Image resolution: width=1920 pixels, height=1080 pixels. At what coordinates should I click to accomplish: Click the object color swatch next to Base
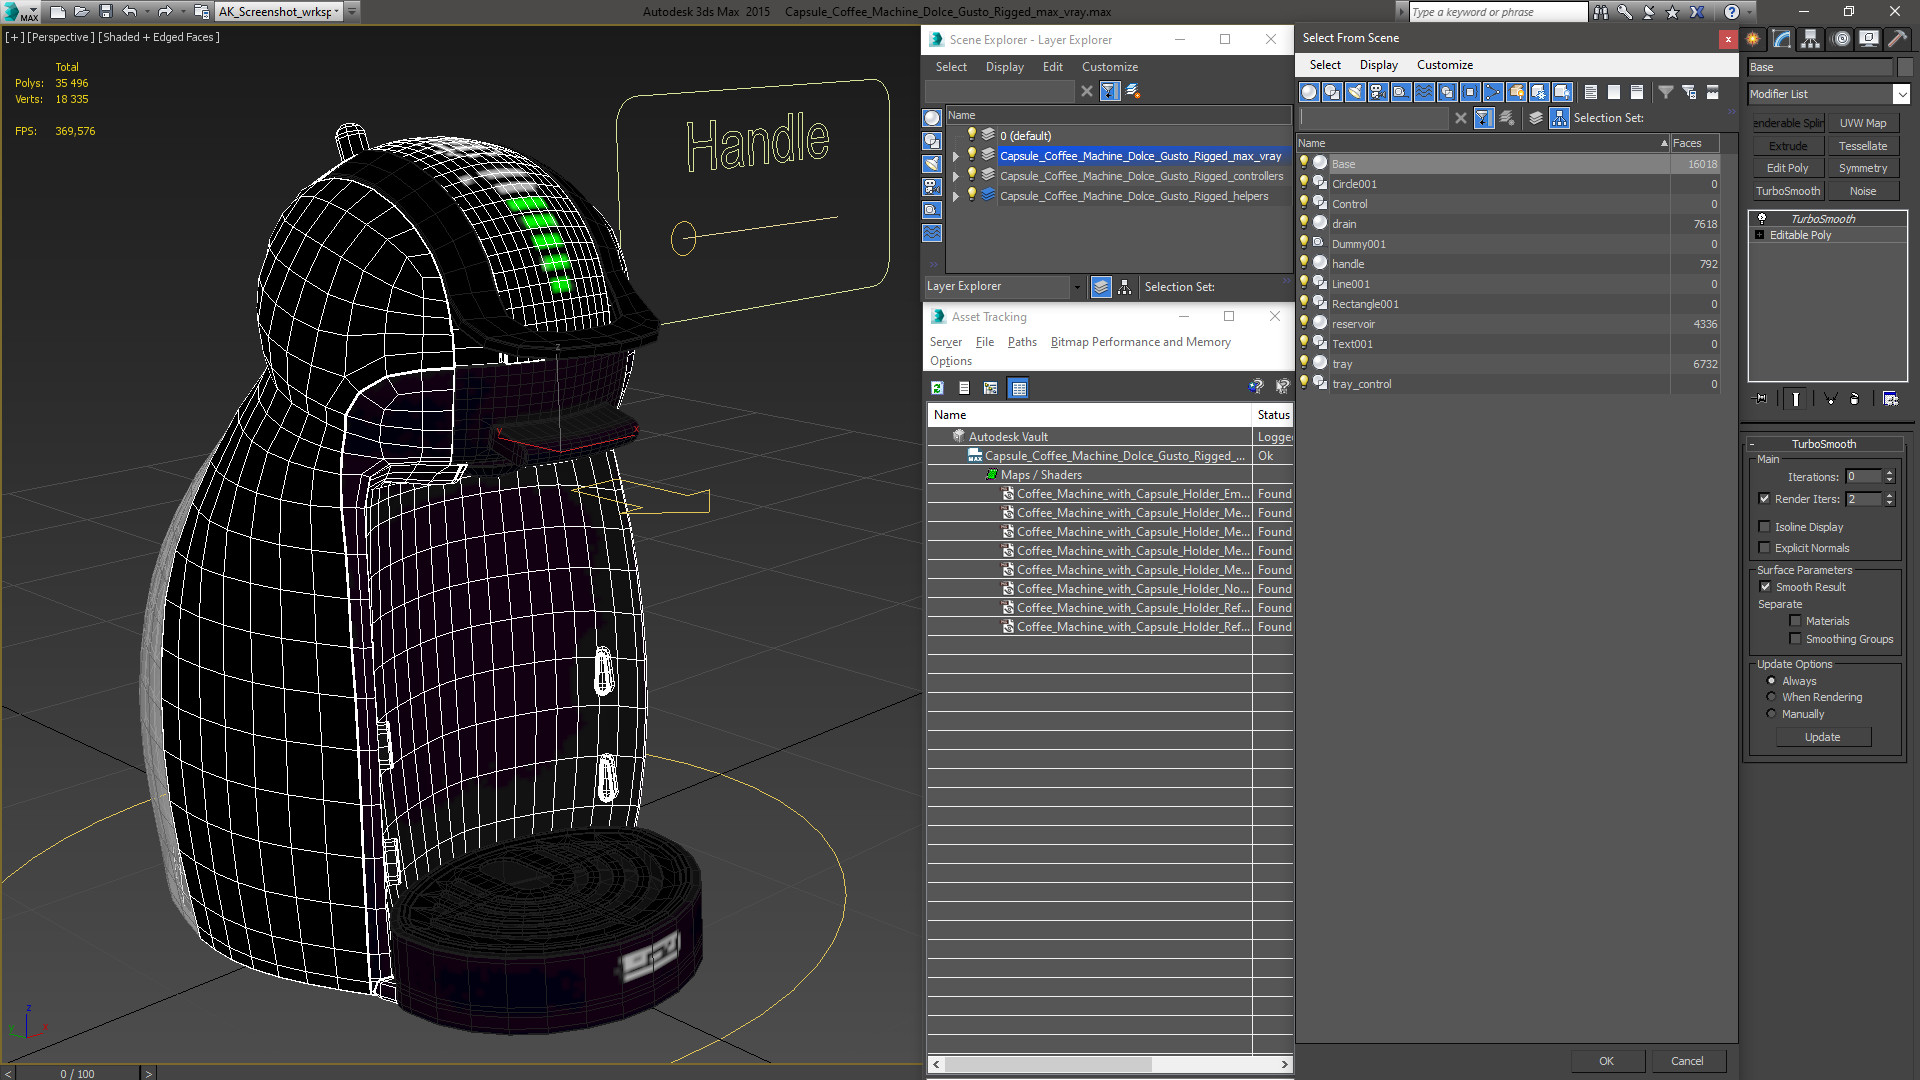(1904, 67)
